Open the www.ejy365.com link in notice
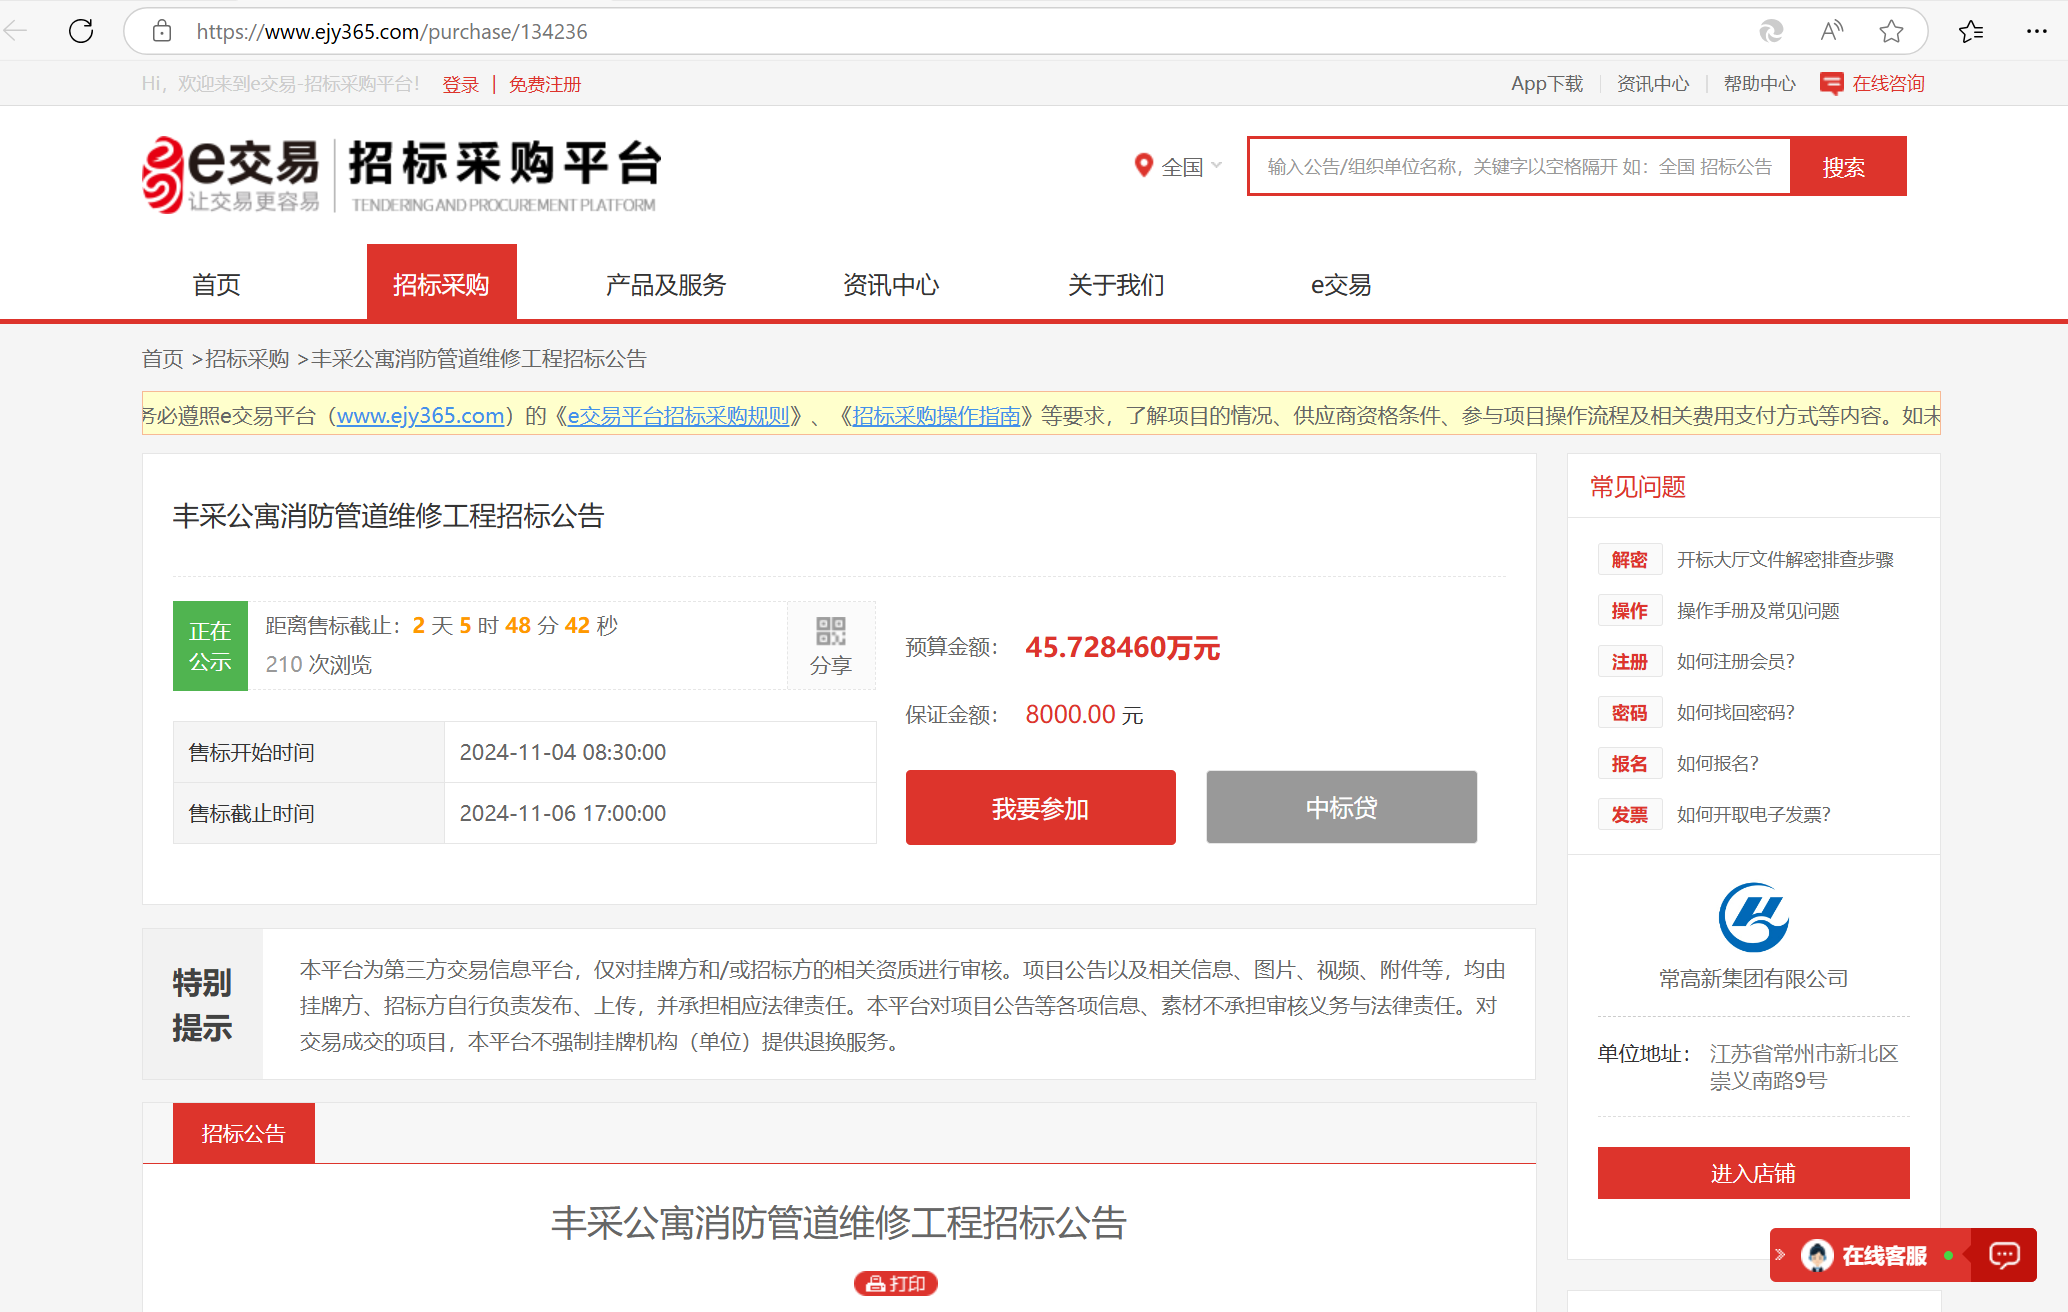Screen dimensions: 2068x1312 (x=420, y=415)
